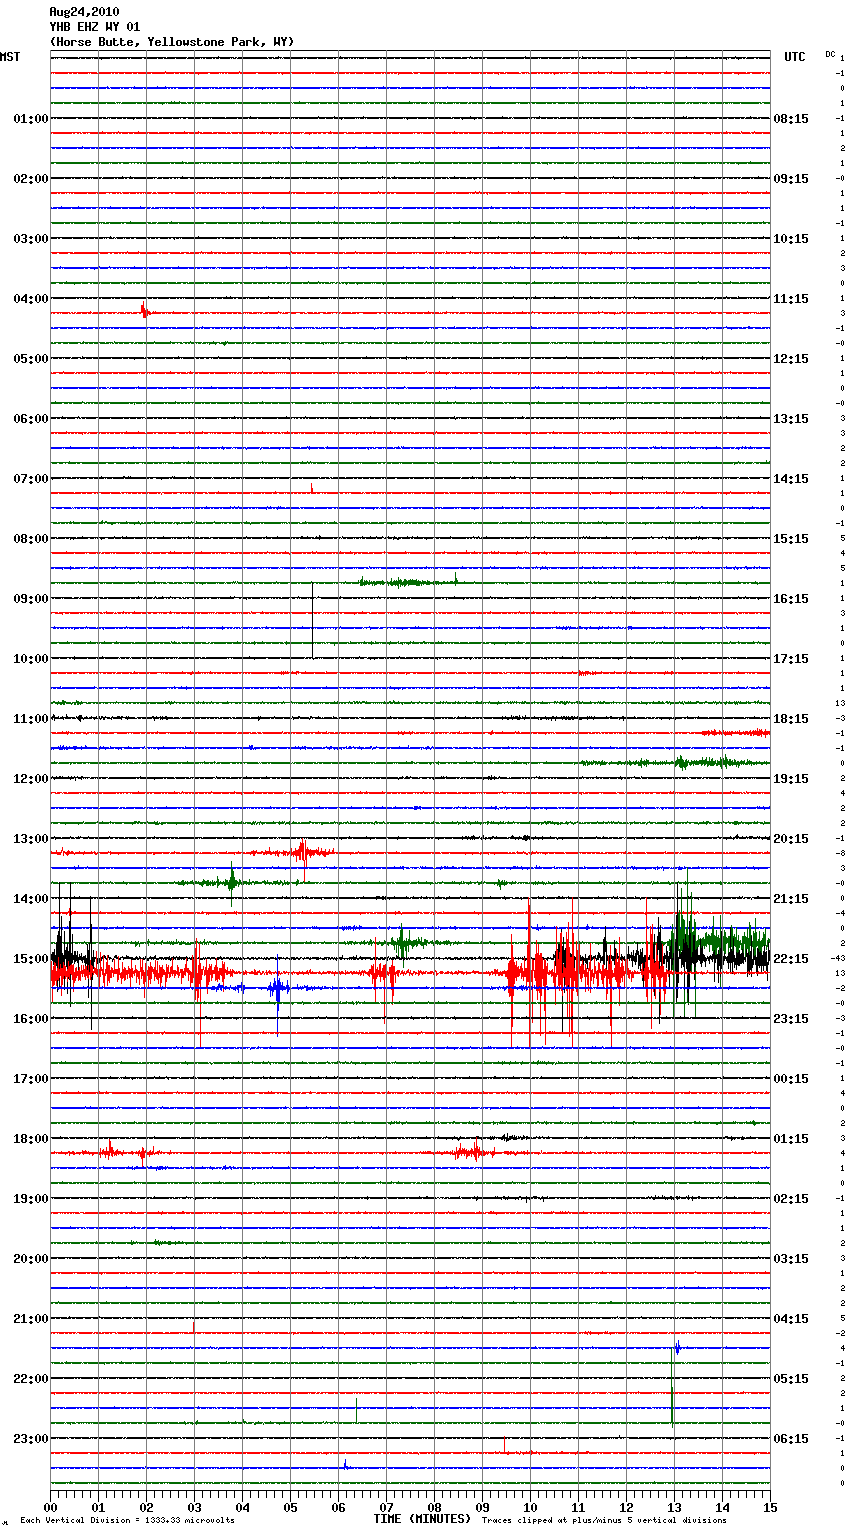
Task: Click the UTC time zone label
Action: [x=795, y=57]
